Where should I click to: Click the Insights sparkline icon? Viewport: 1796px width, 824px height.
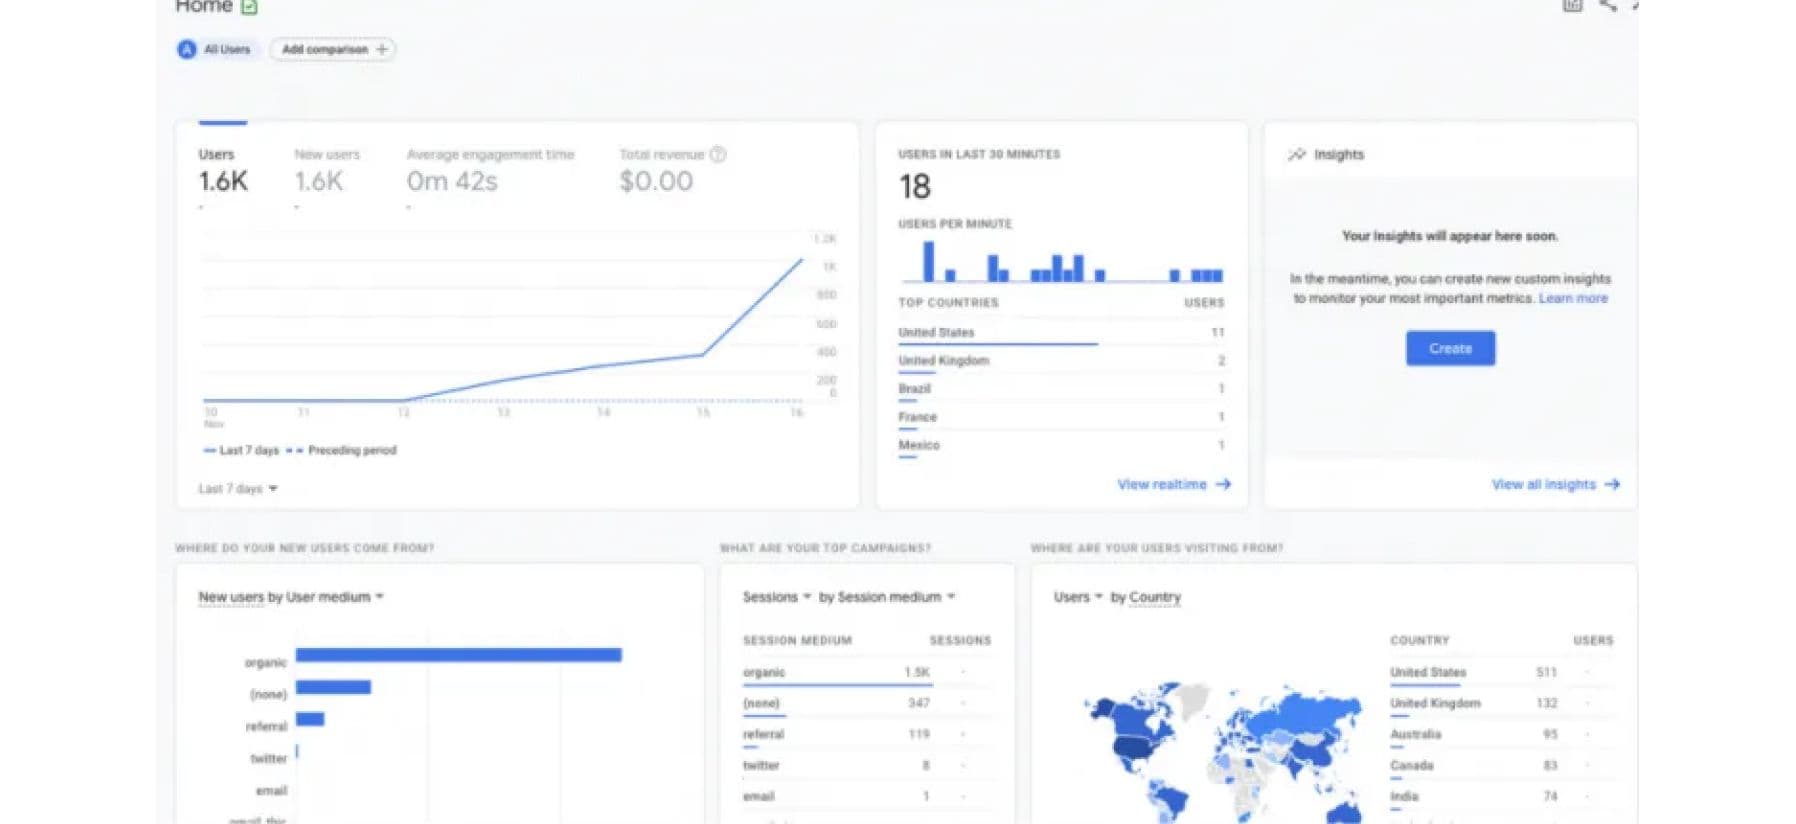click(1297, 154)
